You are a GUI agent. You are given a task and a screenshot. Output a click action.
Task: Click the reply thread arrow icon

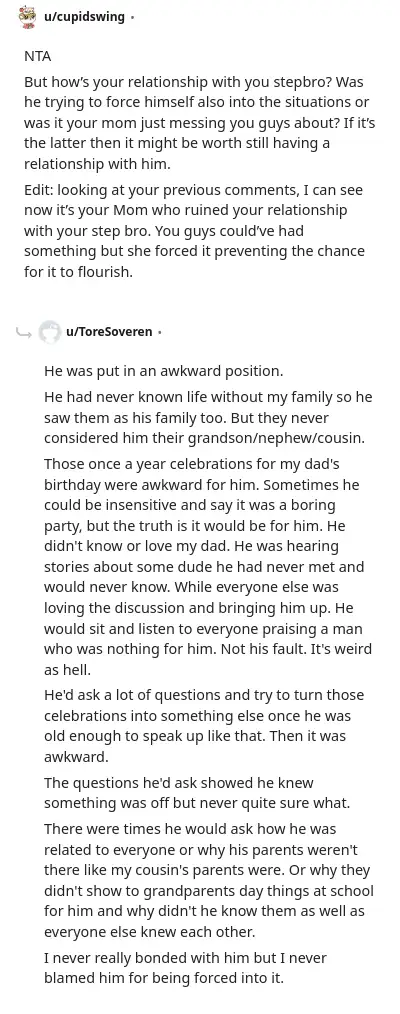click(25, 332)
